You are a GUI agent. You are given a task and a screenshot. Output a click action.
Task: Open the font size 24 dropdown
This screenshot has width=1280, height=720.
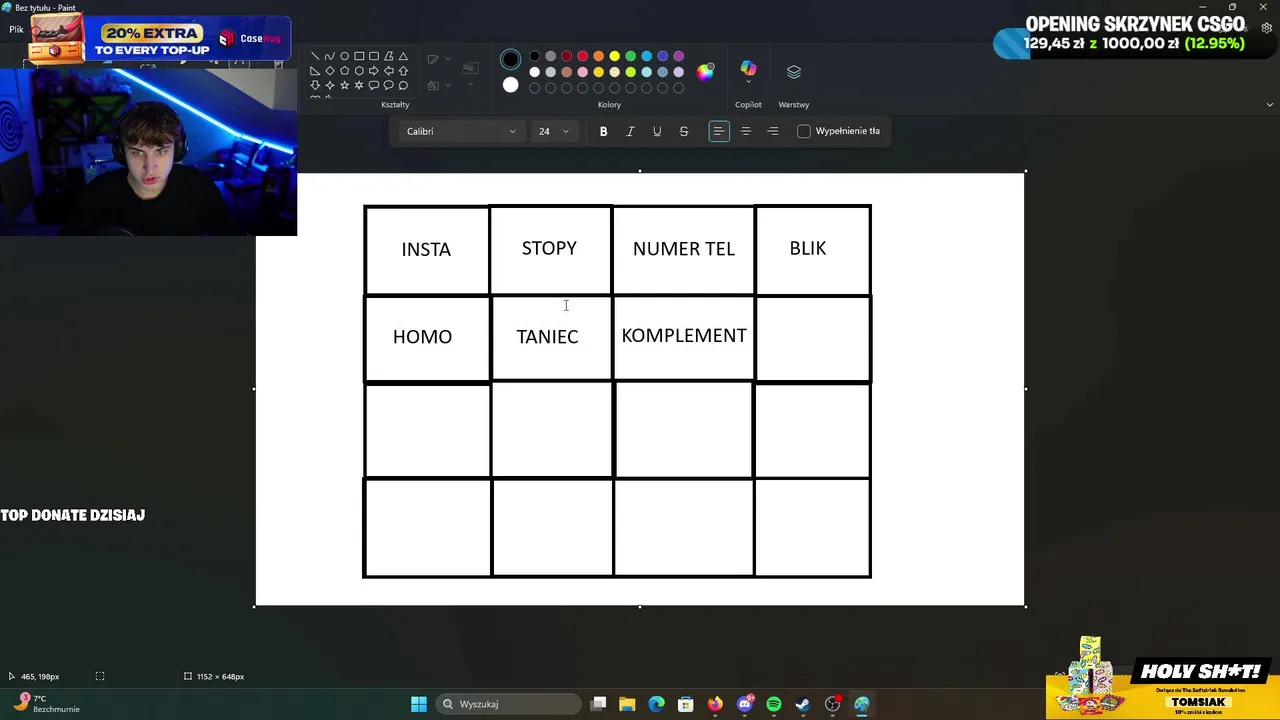pos(554,131)
